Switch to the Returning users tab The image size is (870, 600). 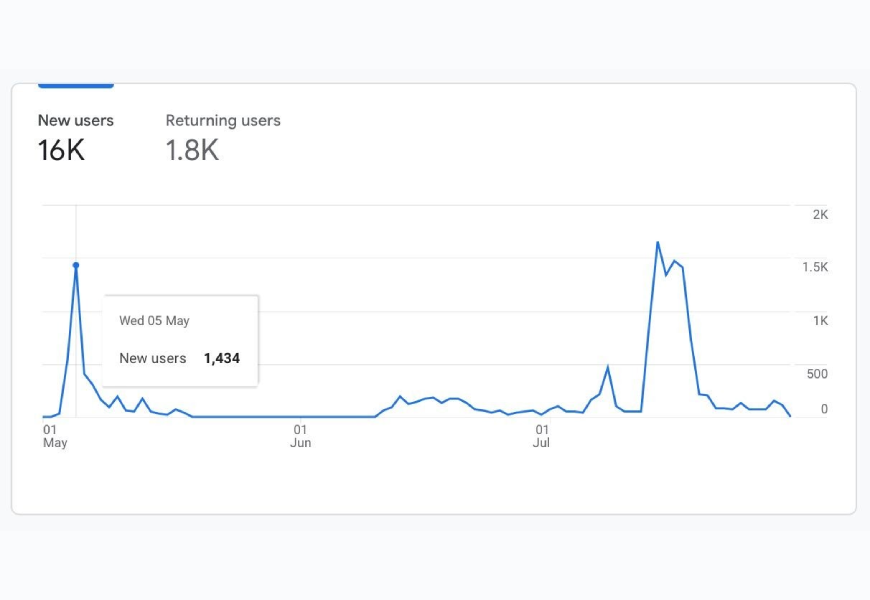pyautogui.click(x=223, y=121)
